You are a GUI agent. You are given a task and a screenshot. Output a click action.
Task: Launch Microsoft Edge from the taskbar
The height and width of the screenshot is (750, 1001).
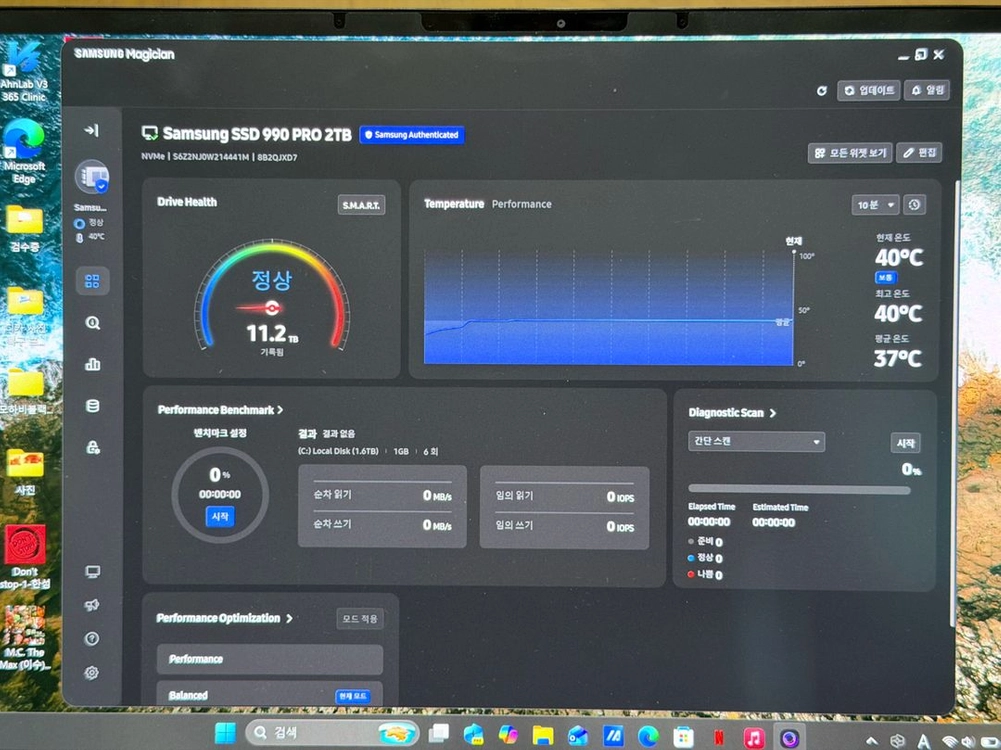[x=648, y=737]
